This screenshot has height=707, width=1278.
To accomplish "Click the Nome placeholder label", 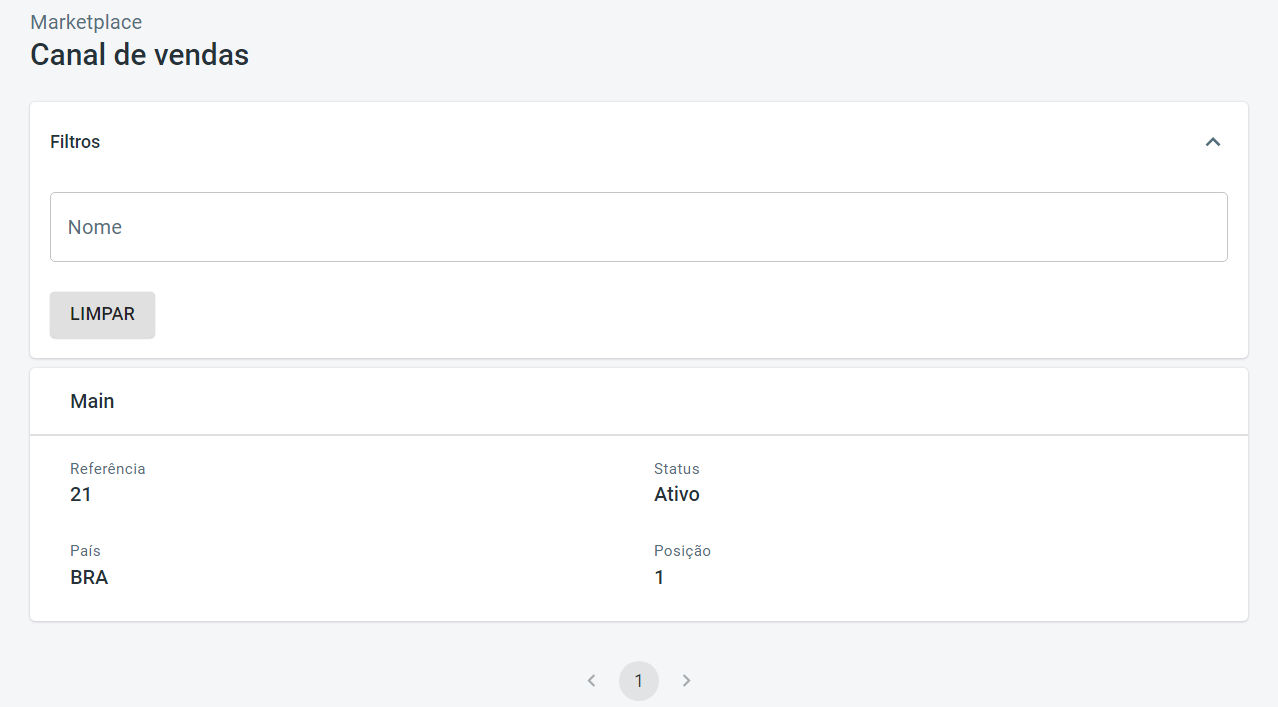I will (95, 227).
